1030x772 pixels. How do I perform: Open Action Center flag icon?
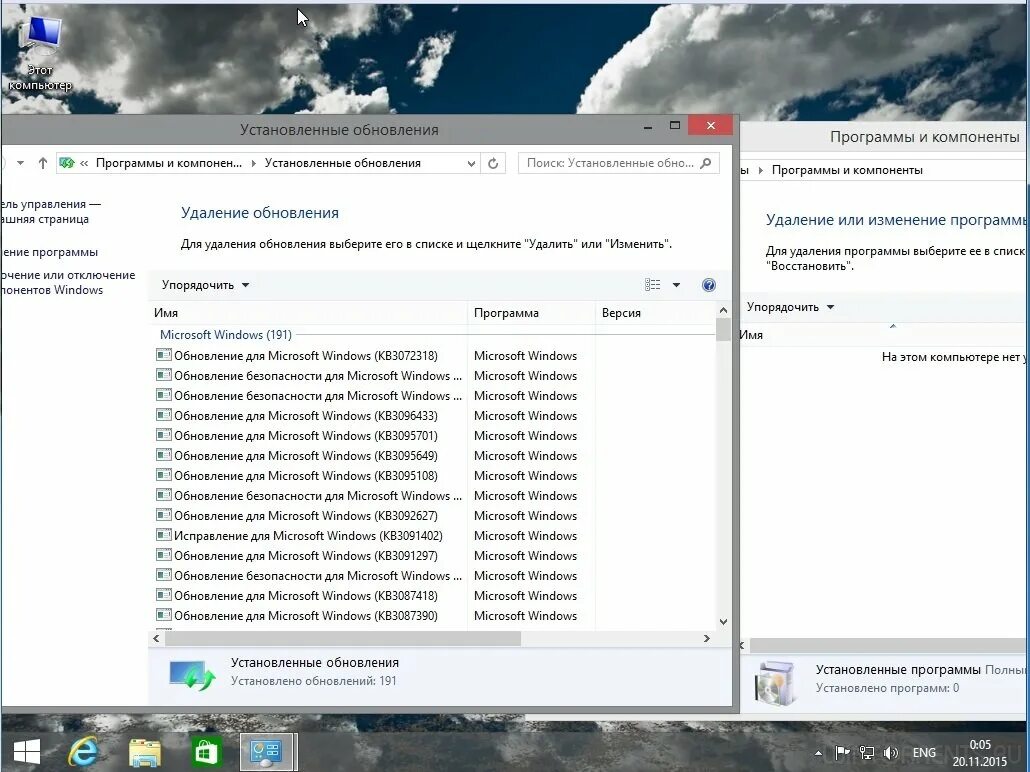[x=842, y=753]
